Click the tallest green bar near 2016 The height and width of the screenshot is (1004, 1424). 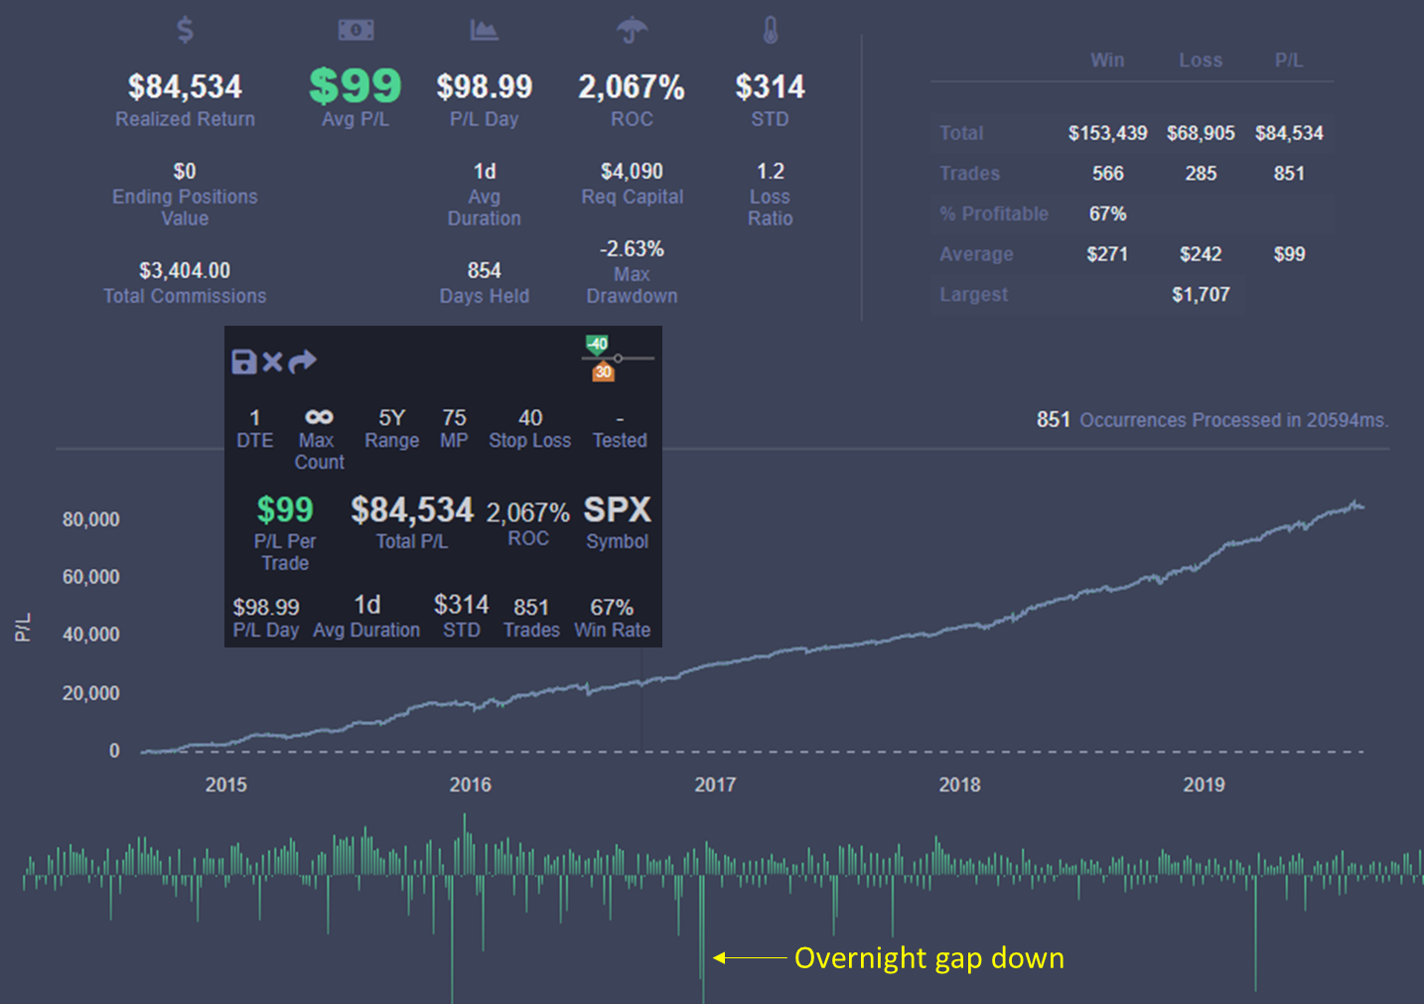(x=464, y=845)
